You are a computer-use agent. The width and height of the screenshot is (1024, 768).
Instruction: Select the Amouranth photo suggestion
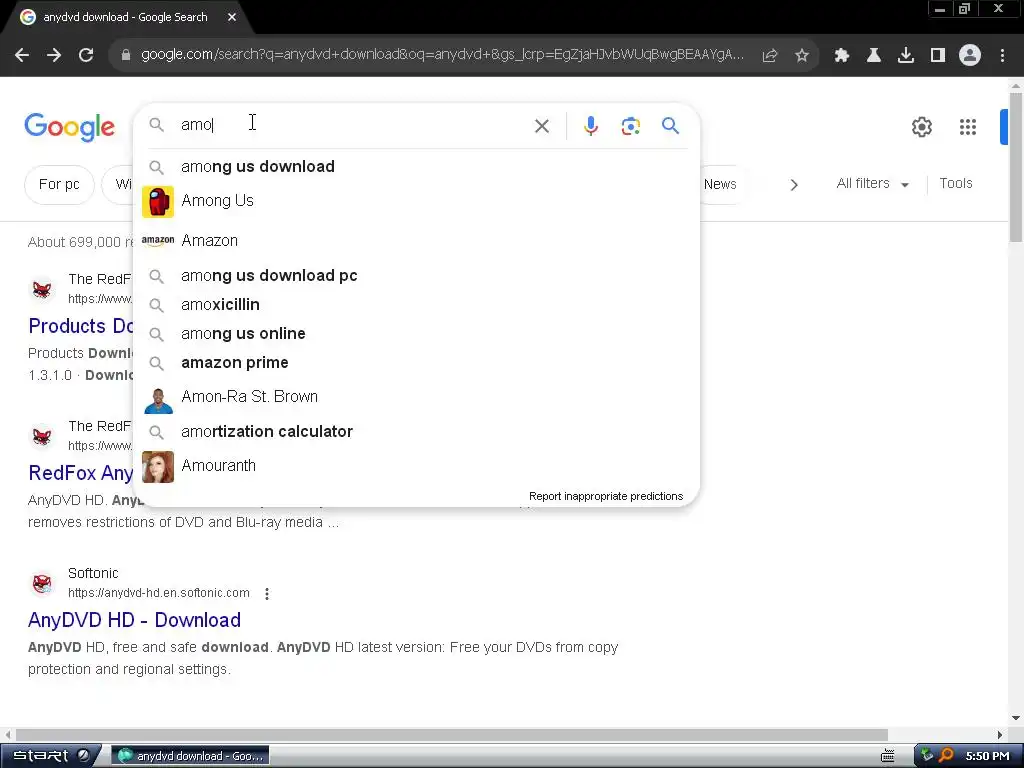click(x=158, y=467)
